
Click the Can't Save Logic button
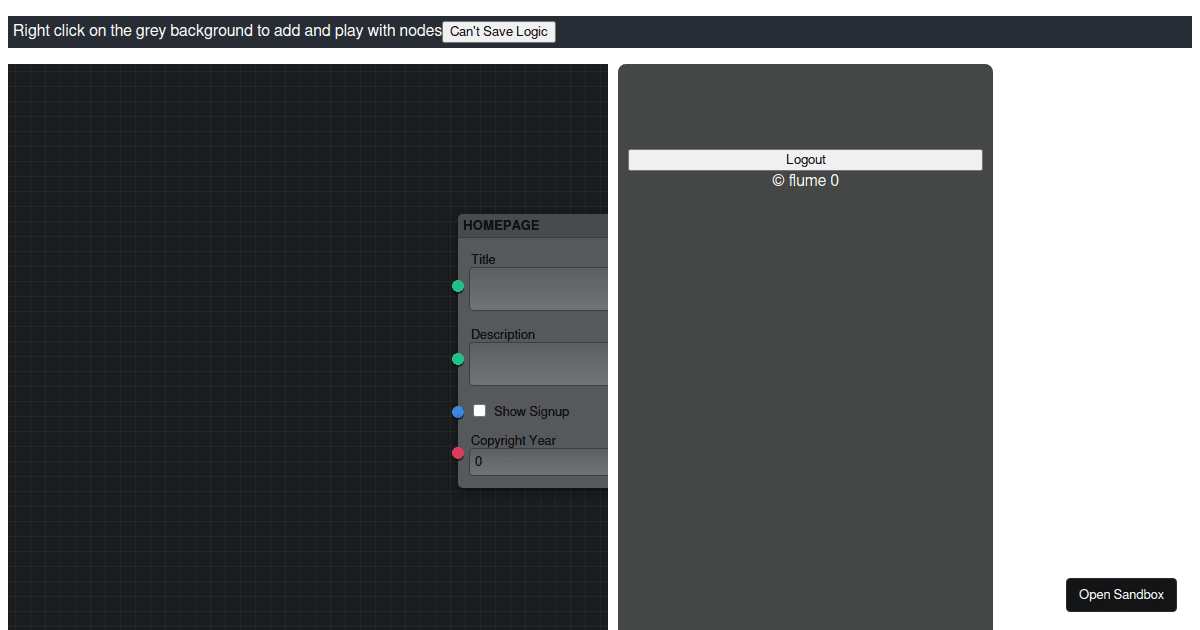(x=499, y=31)
